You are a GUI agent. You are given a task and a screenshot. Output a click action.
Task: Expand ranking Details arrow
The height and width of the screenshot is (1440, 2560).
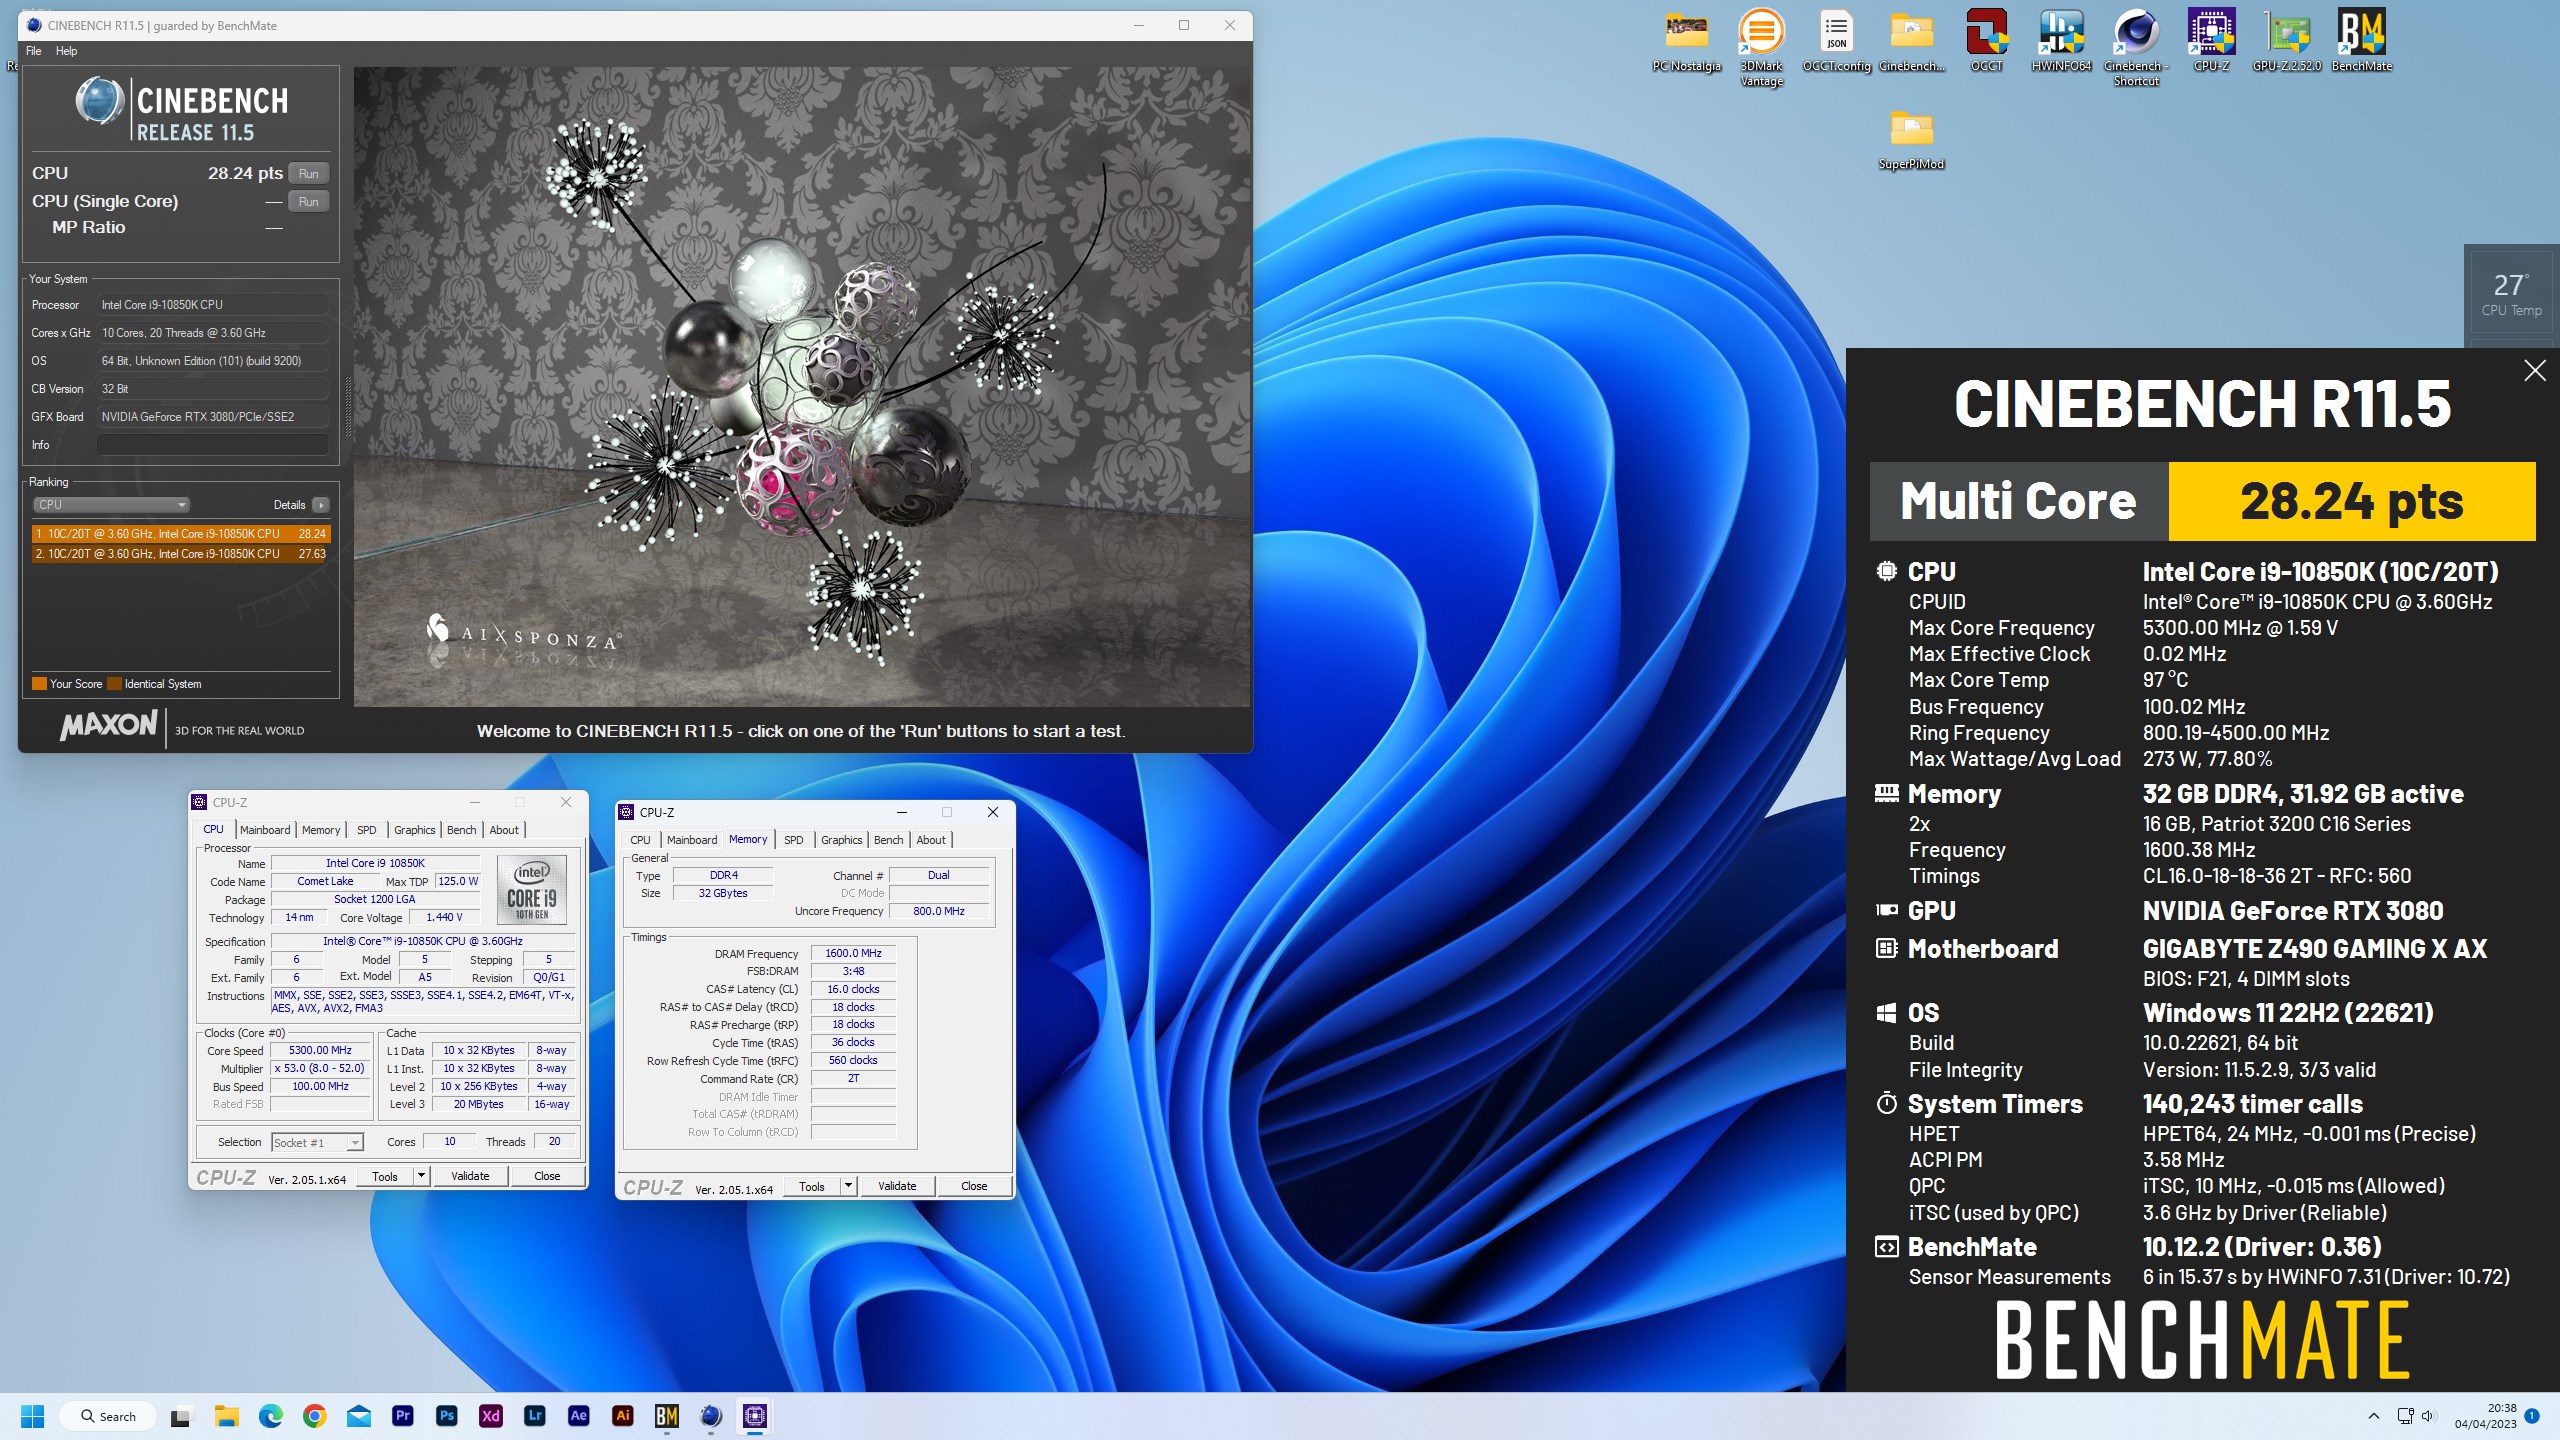click(x=321, y=505)
